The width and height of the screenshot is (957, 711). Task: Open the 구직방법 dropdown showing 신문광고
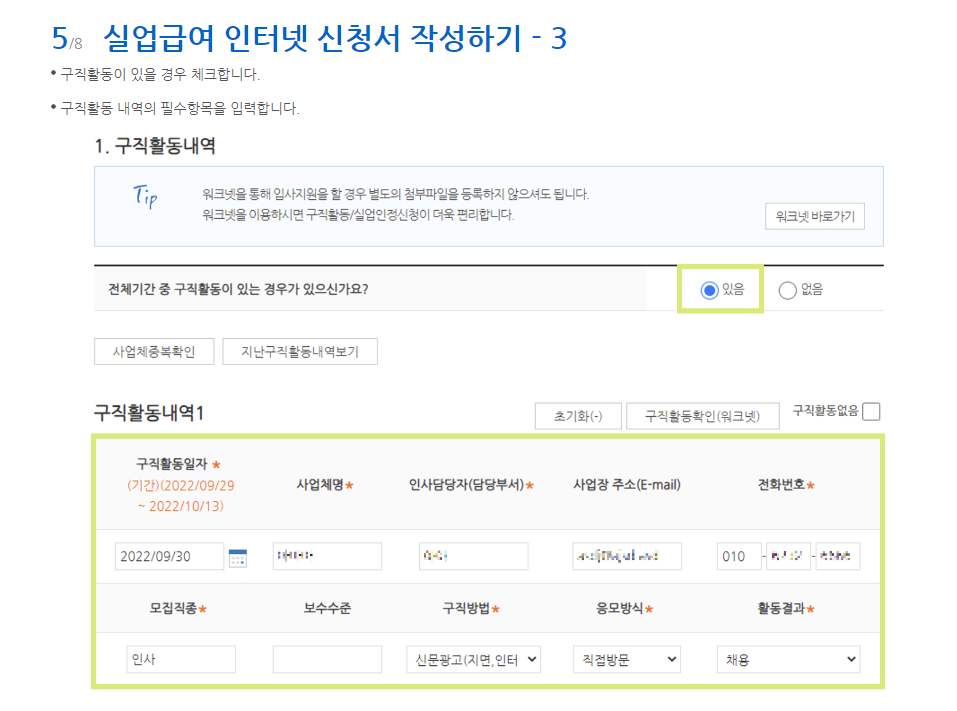[474, 659]
